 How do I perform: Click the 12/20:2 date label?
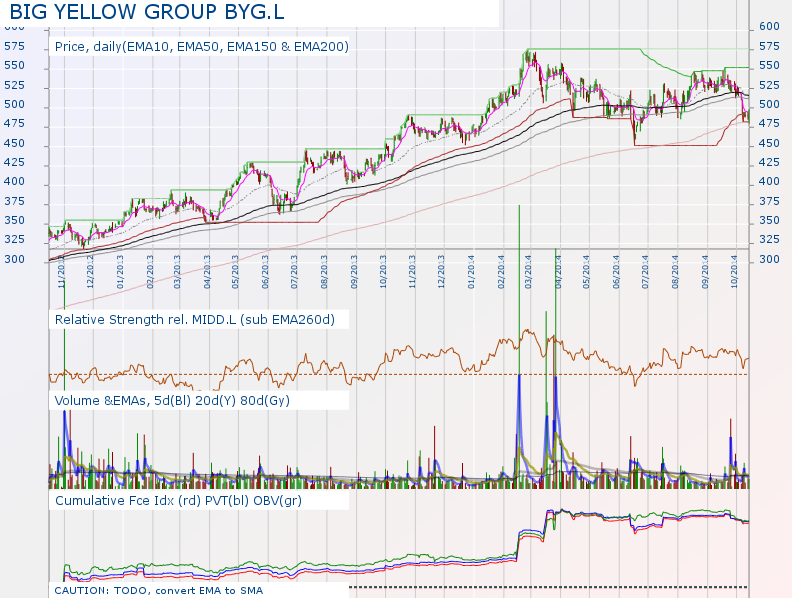90,272
